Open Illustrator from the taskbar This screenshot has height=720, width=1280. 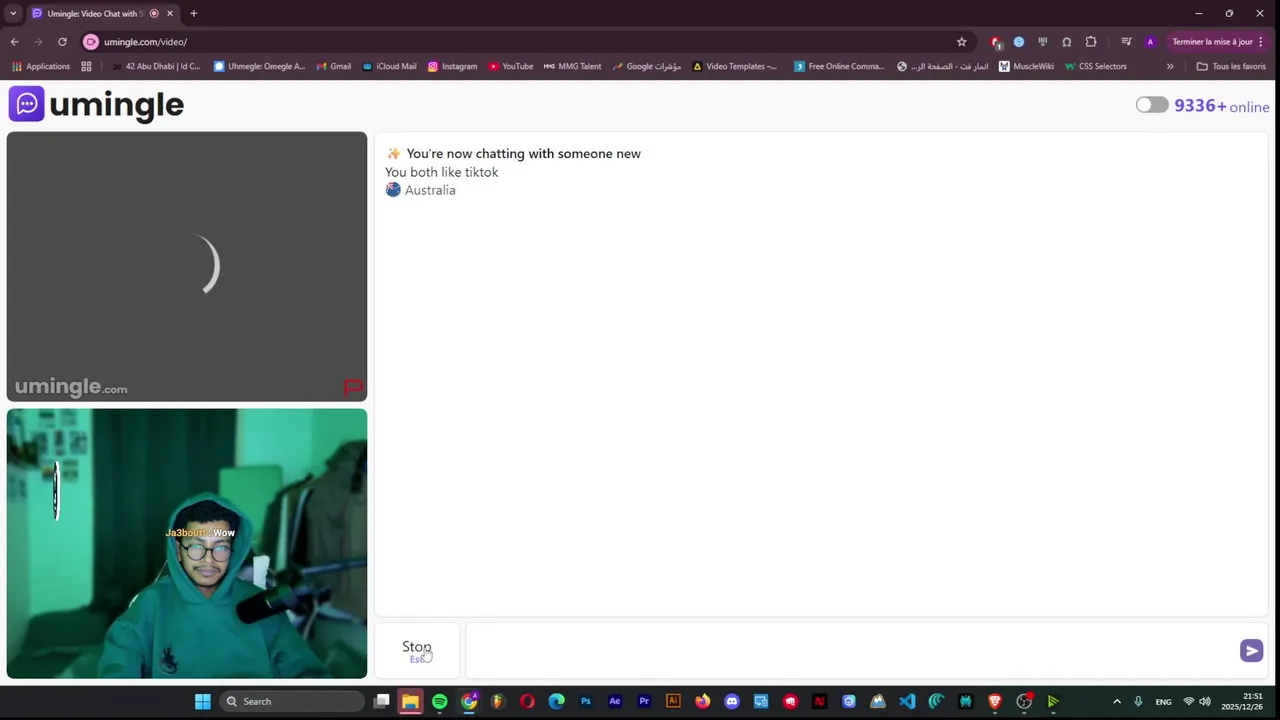coord(673,701)
